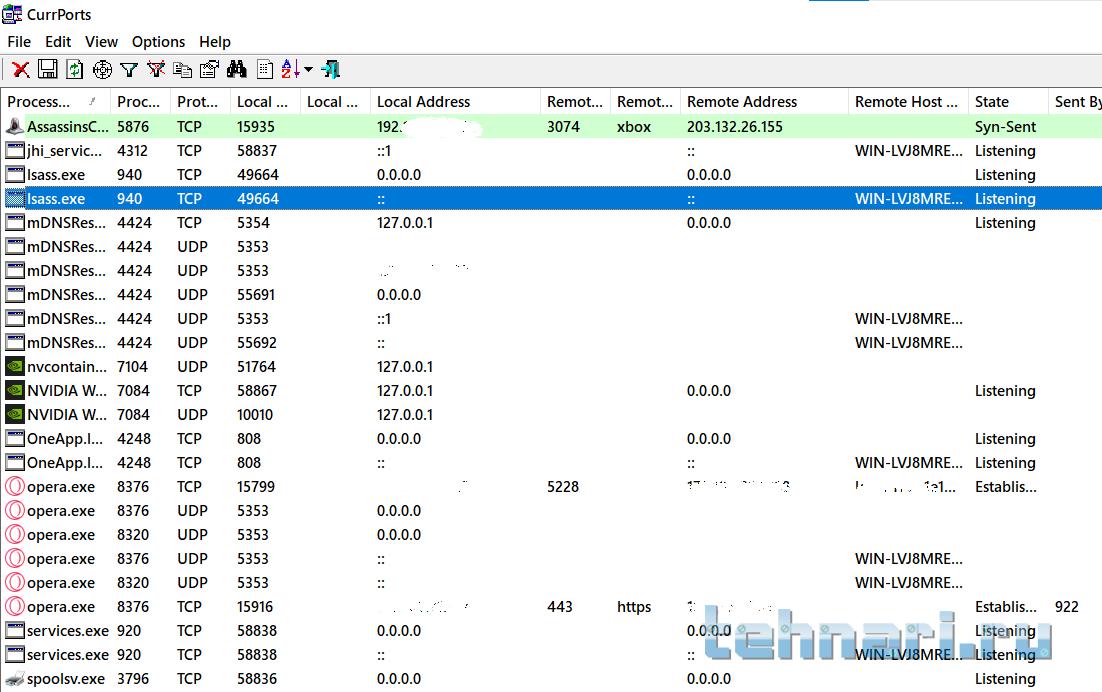Click local port 51764 cell
This screenshot has height=692, width=1102.
pyautogui.click(x=256, y=366)
